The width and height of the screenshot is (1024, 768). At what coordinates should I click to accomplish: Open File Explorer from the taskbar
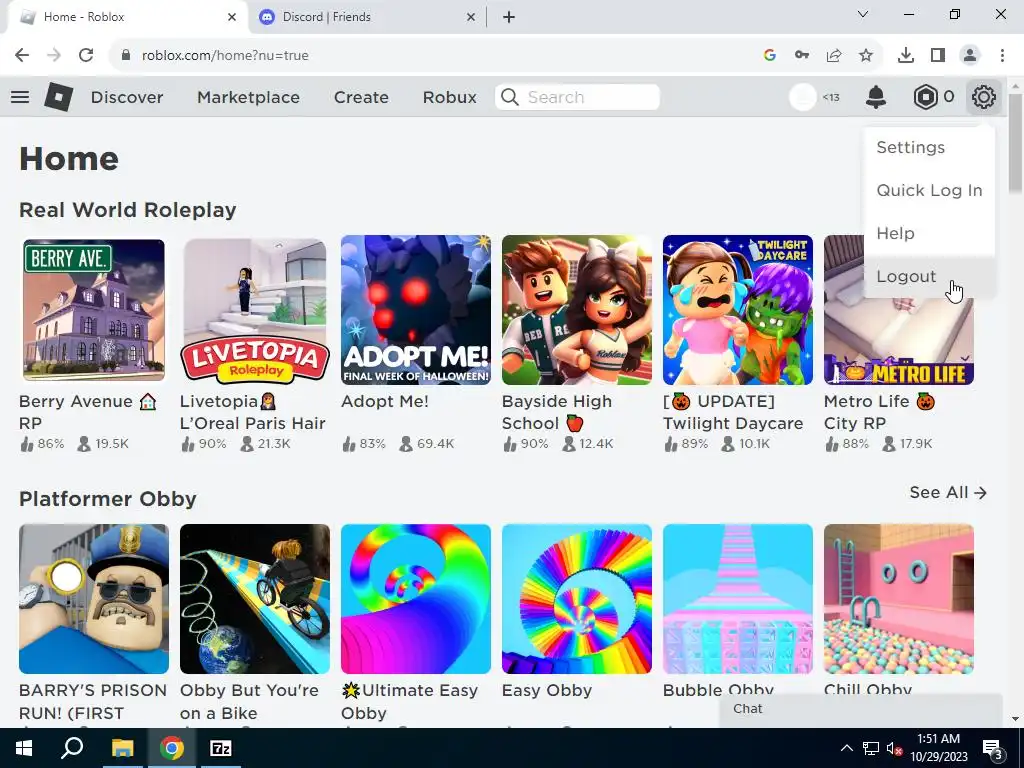click(122, 748)
